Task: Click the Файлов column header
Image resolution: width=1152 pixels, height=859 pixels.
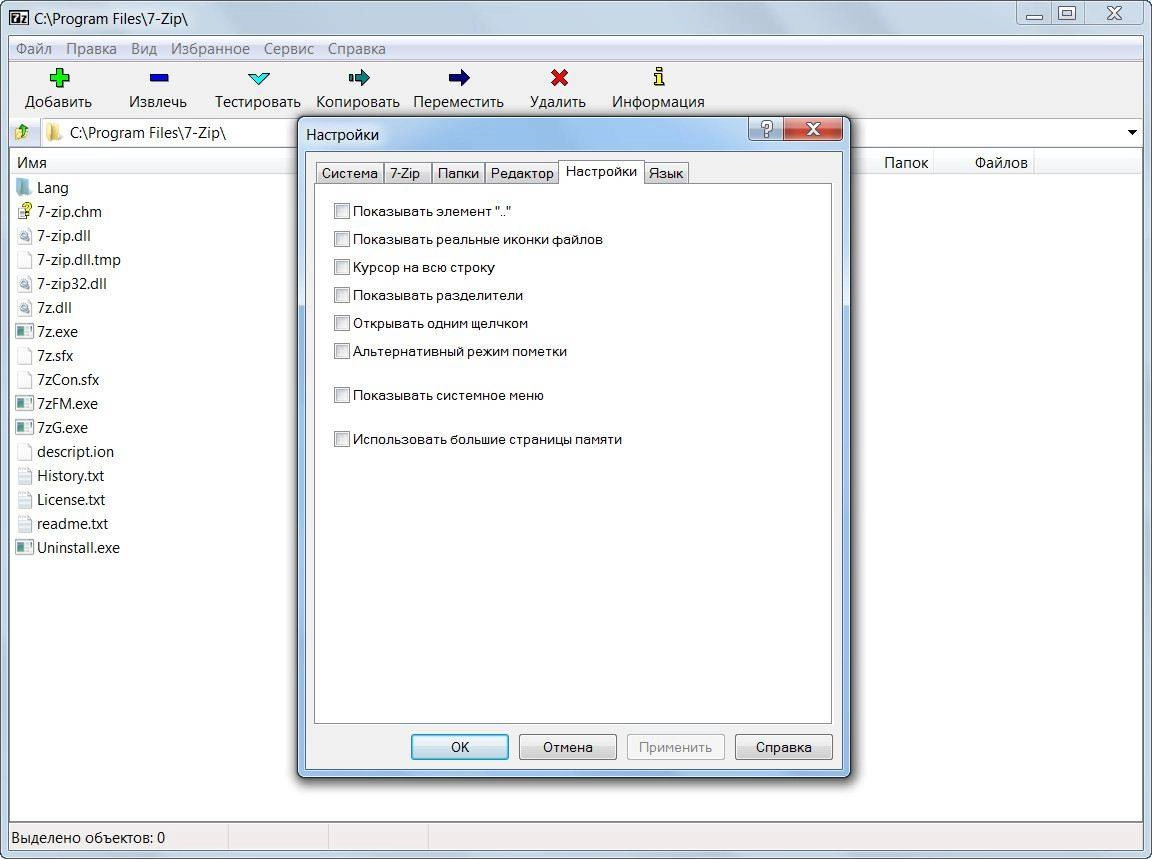Action: tap(1001, 162)
